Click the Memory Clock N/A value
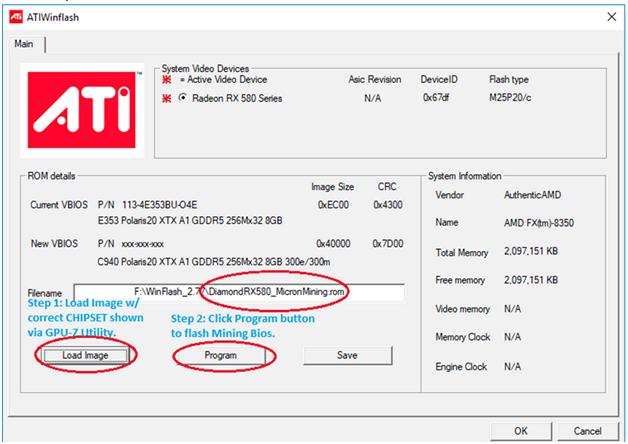The image size is (628, 444). 512,337
